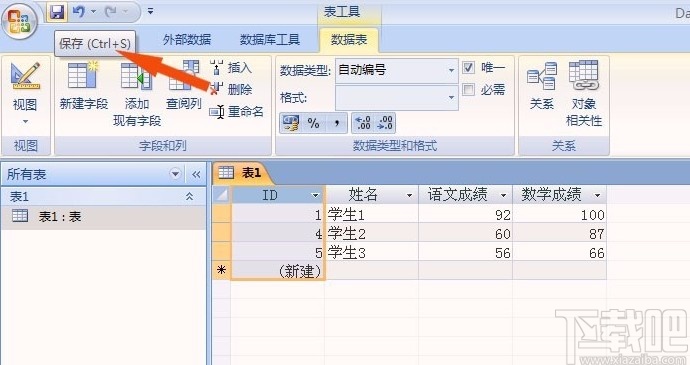Click 数学成绩 cell with value 66
The height and width of the screenshot is (365, 690).
tap(560, 252)
